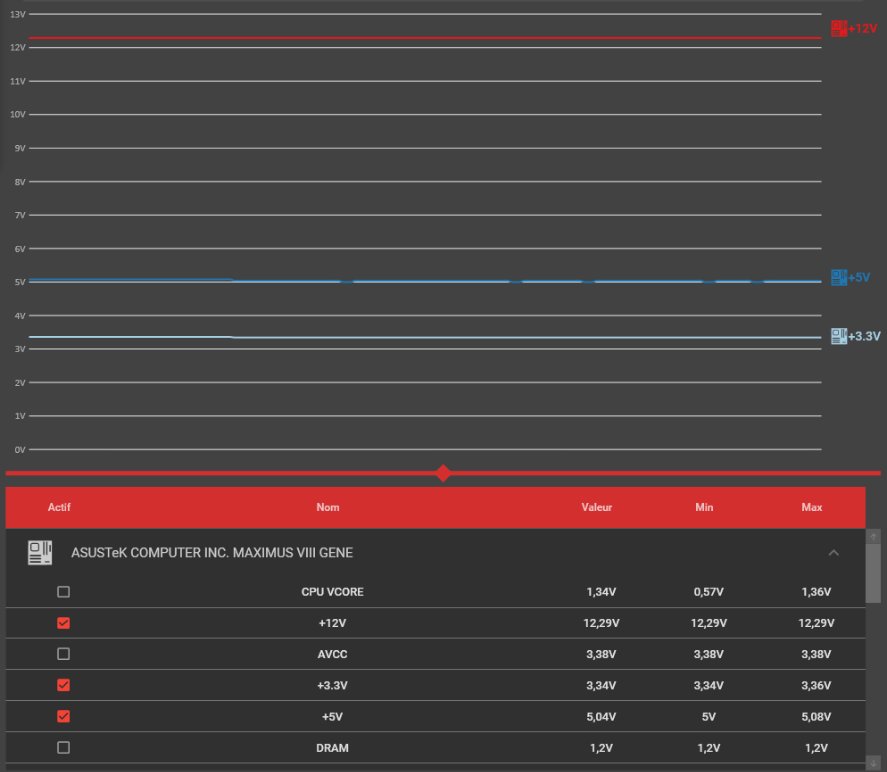This screenshot has height=772, width=887.
Task: Select the Valeur column header
Action: (597, 507)
